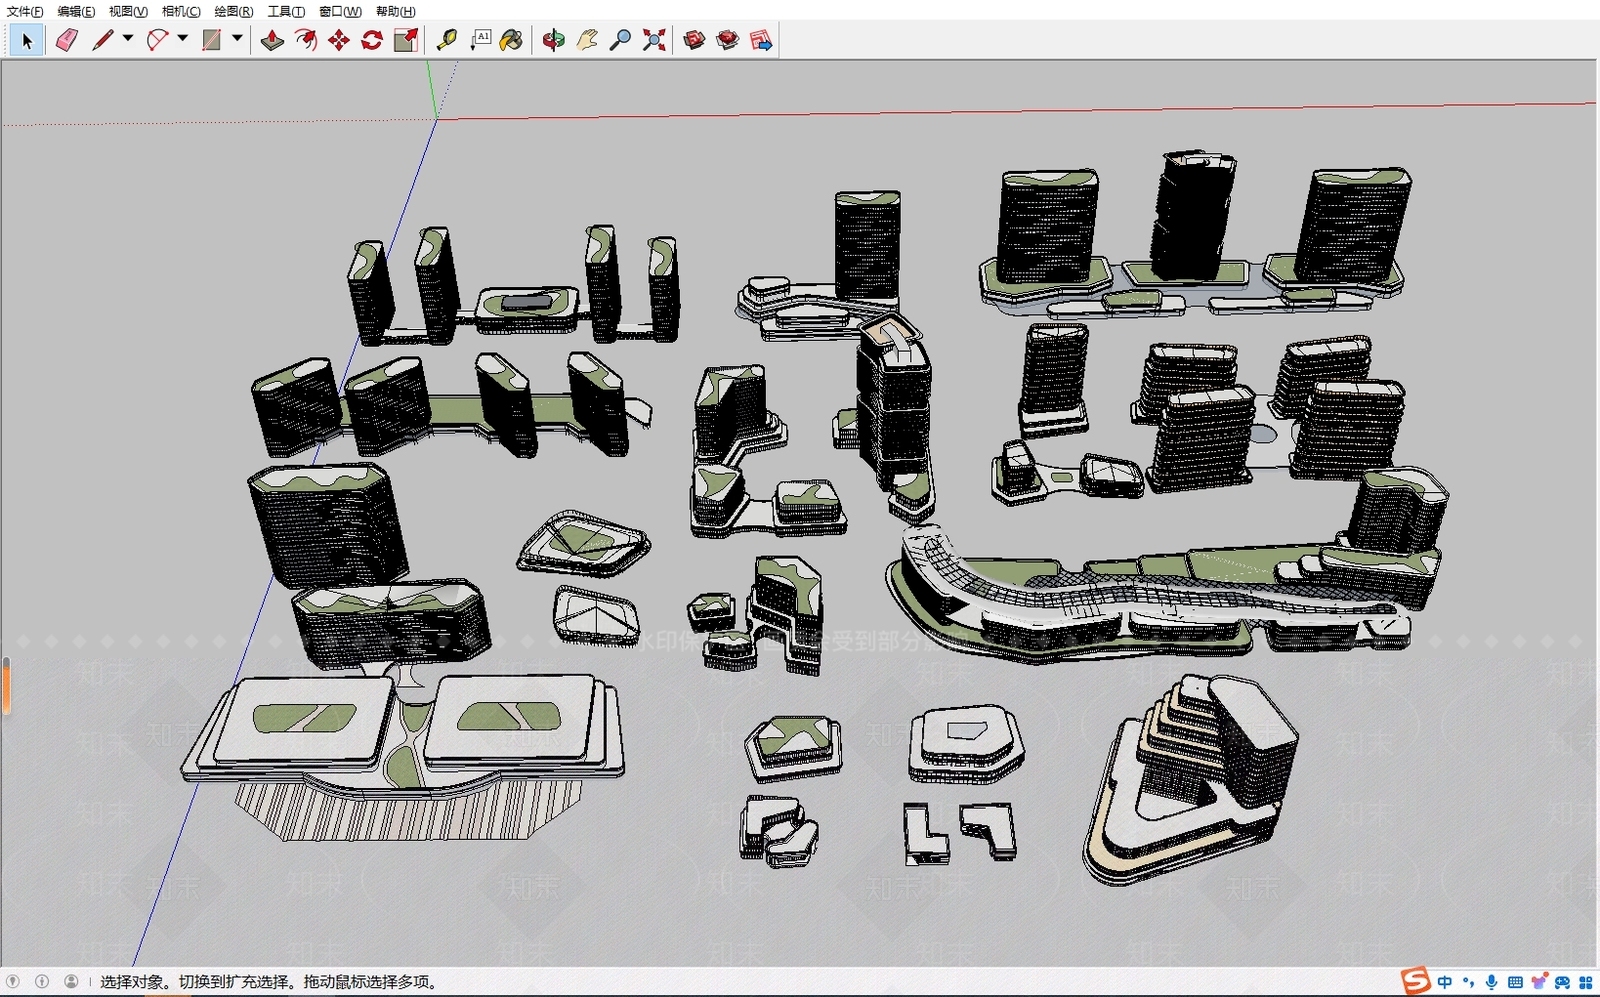Activate the Zoom magnifier tool
Image resolution: width=1600 pixels, height=997 pixels.
(620, 41)
